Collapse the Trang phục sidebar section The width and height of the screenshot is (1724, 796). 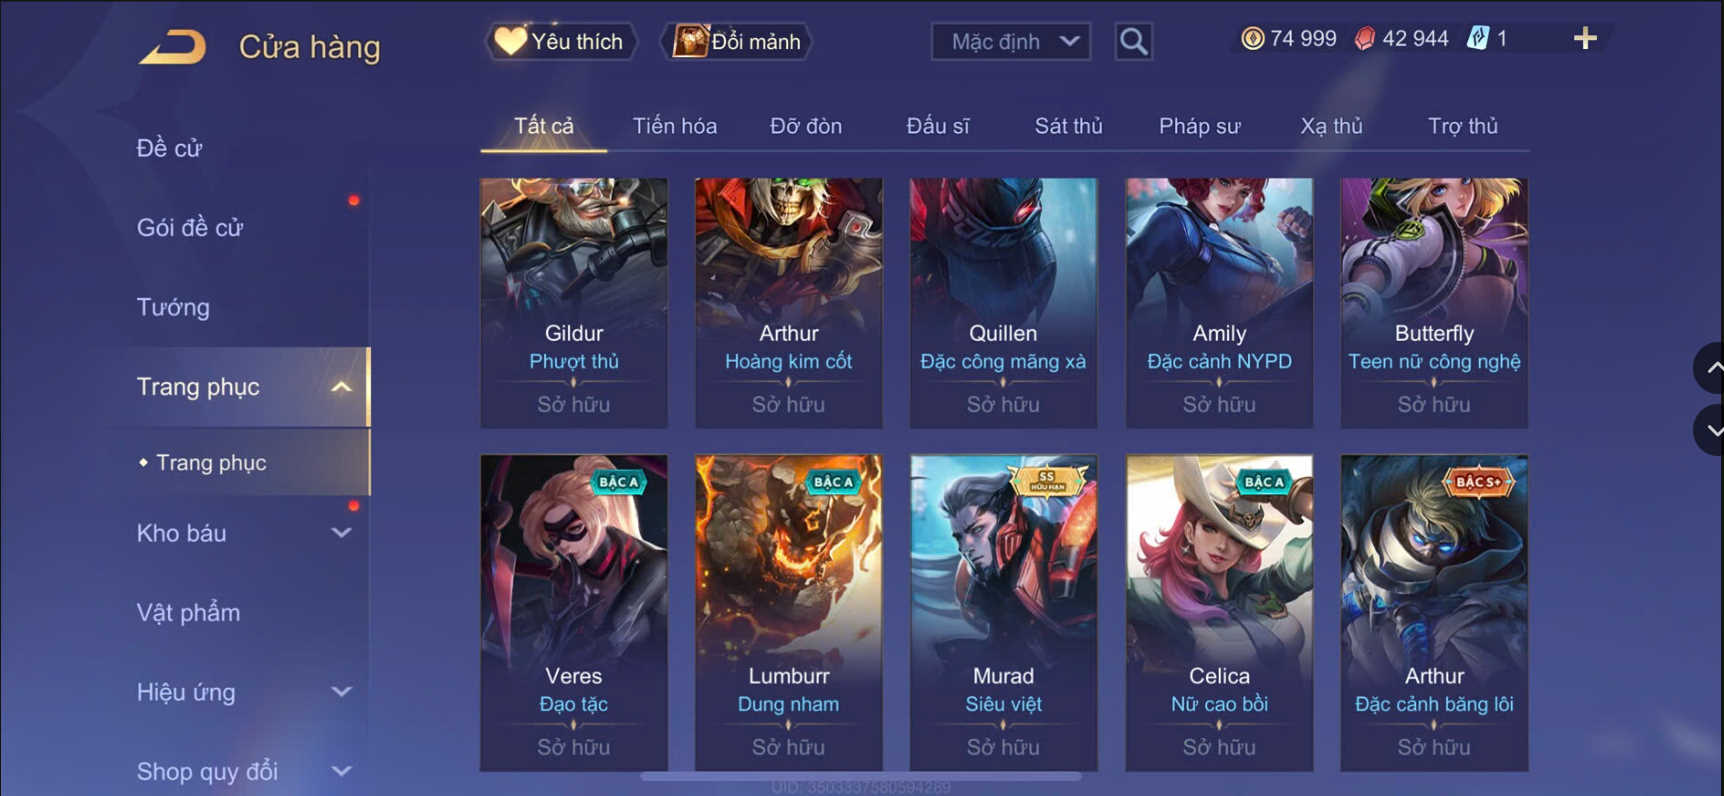click(341, 387)
